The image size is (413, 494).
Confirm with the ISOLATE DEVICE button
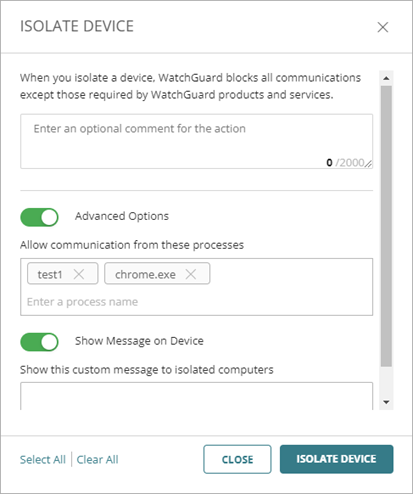coord(336,459)
